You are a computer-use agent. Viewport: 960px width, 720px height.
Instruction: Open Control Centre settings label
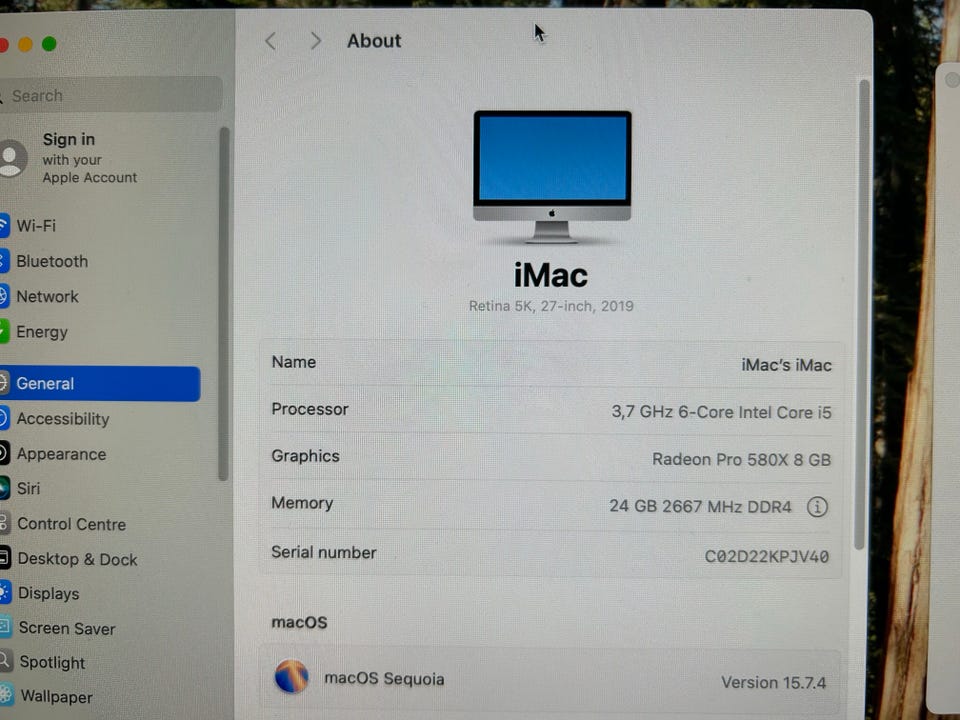[72, 524]
